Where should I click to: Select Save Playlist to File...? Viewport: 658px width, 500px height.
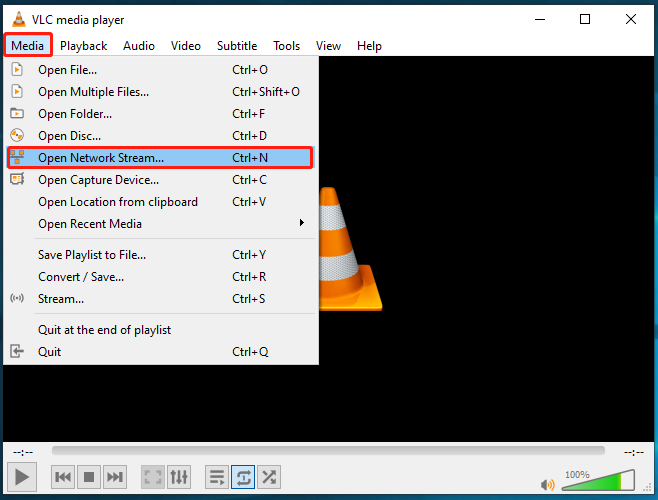click(161, 255)
